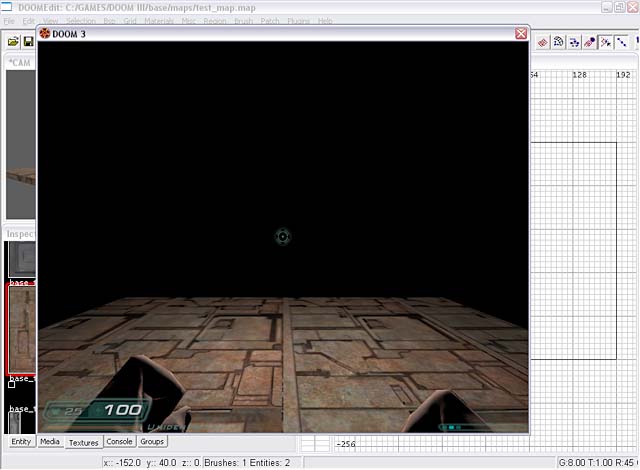Click the armor 25 HUD readout
The height and width of the screenshot is (470, 640).
tap(73, 411)
